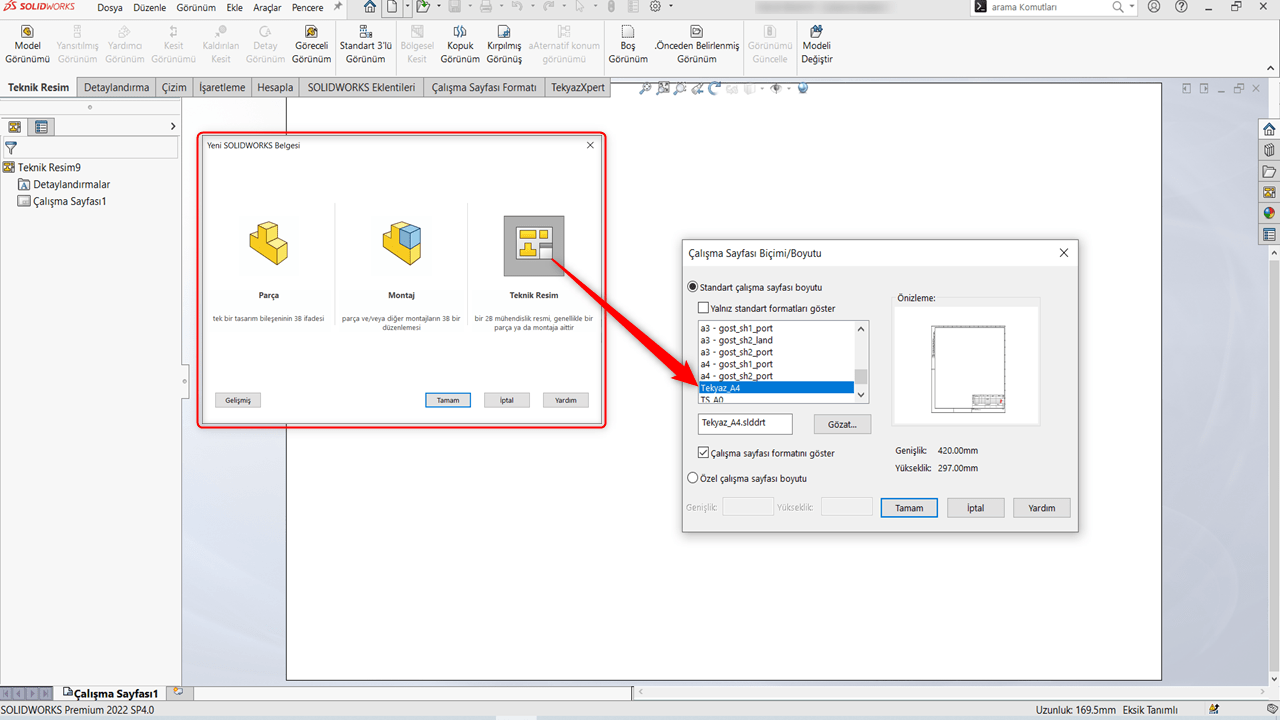Click the user account icon

click(x=1154, y=7)
